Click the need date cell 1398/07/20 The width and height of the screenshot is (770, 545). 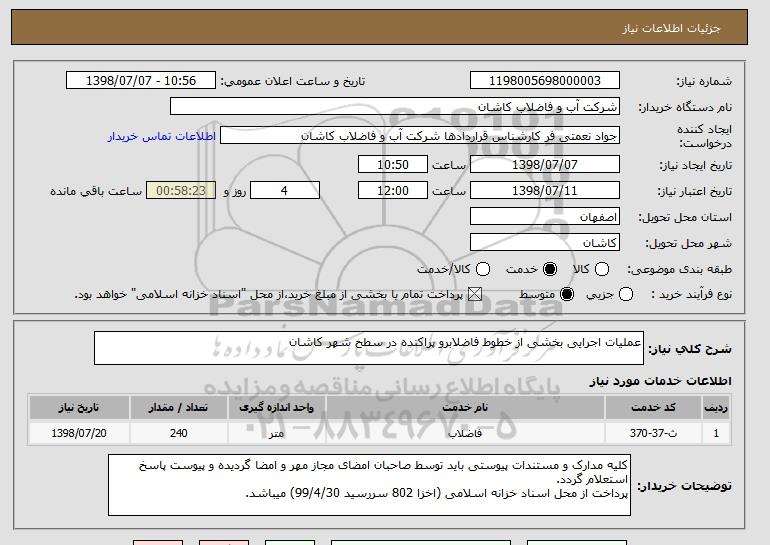point(79,433)
